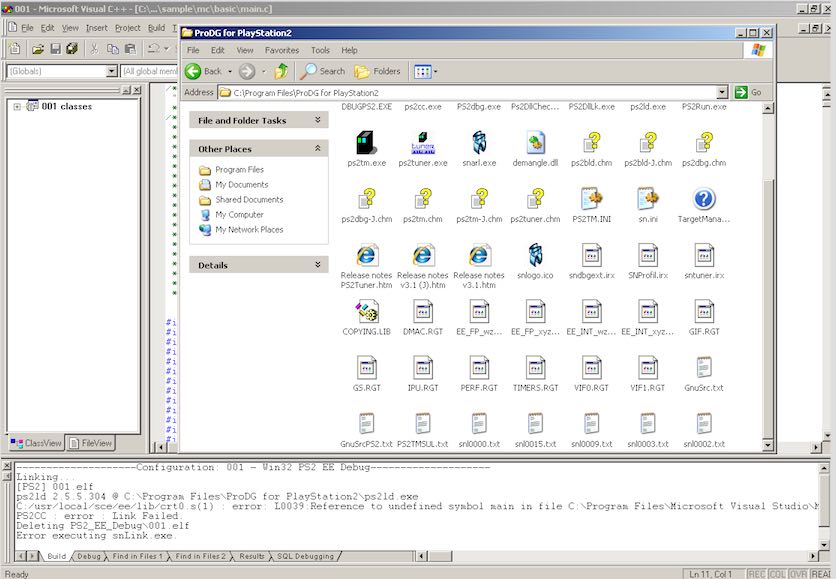Select the ps2dbg.chm help file
This screenshot has height=579, width=836.
click(x=704, y=143)
